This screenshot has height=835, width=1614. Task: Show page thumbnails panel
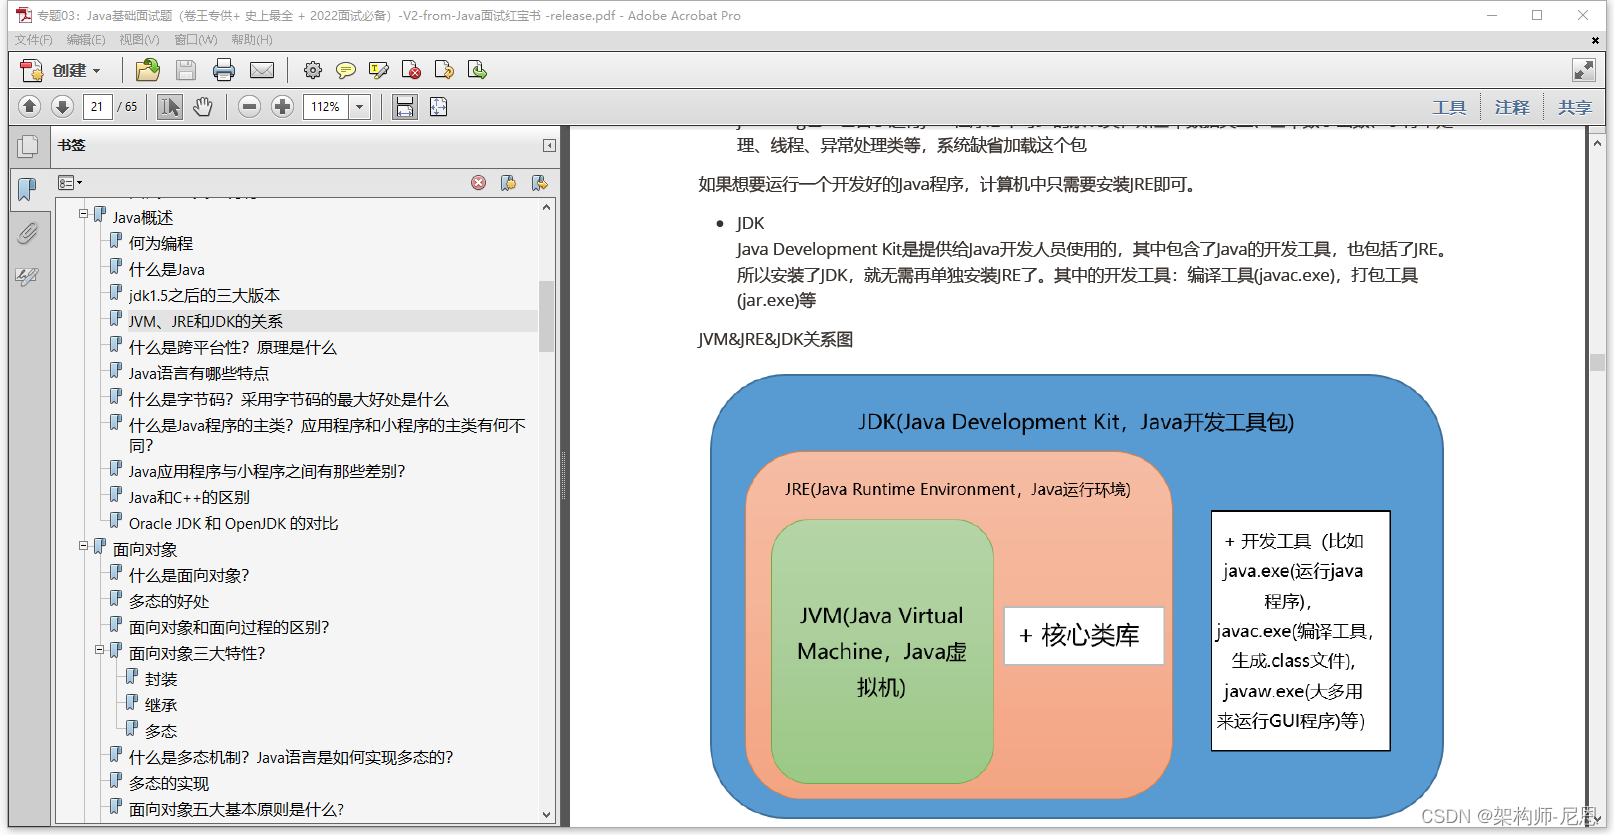click(x=28, y=147)
